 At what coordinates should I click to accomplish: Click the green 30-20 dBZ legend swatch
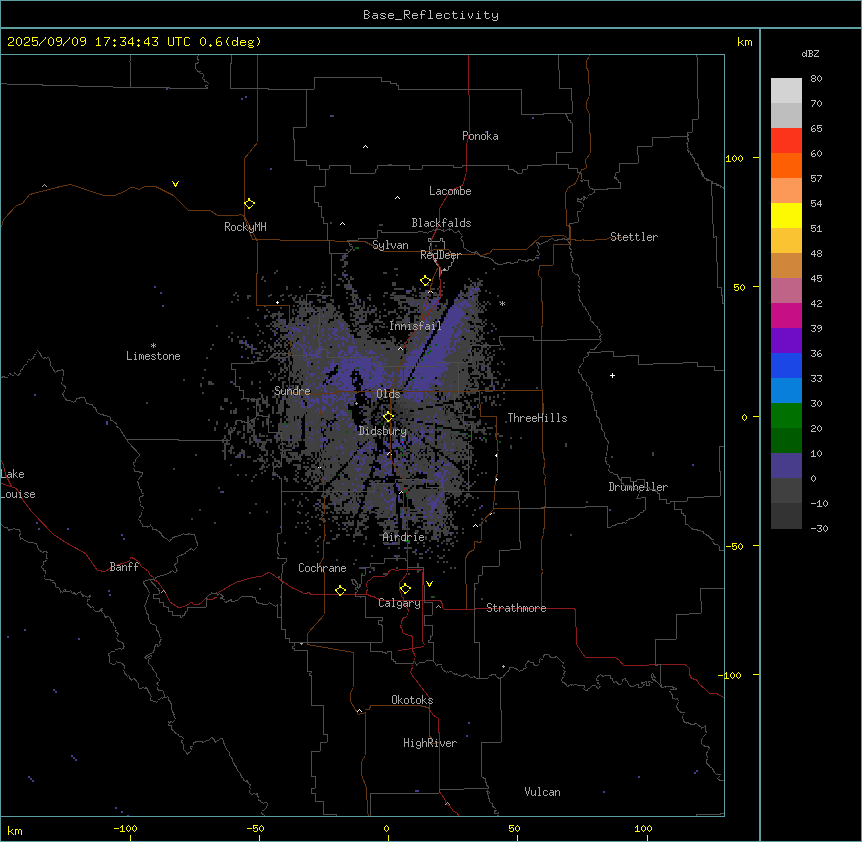(786, 416)
